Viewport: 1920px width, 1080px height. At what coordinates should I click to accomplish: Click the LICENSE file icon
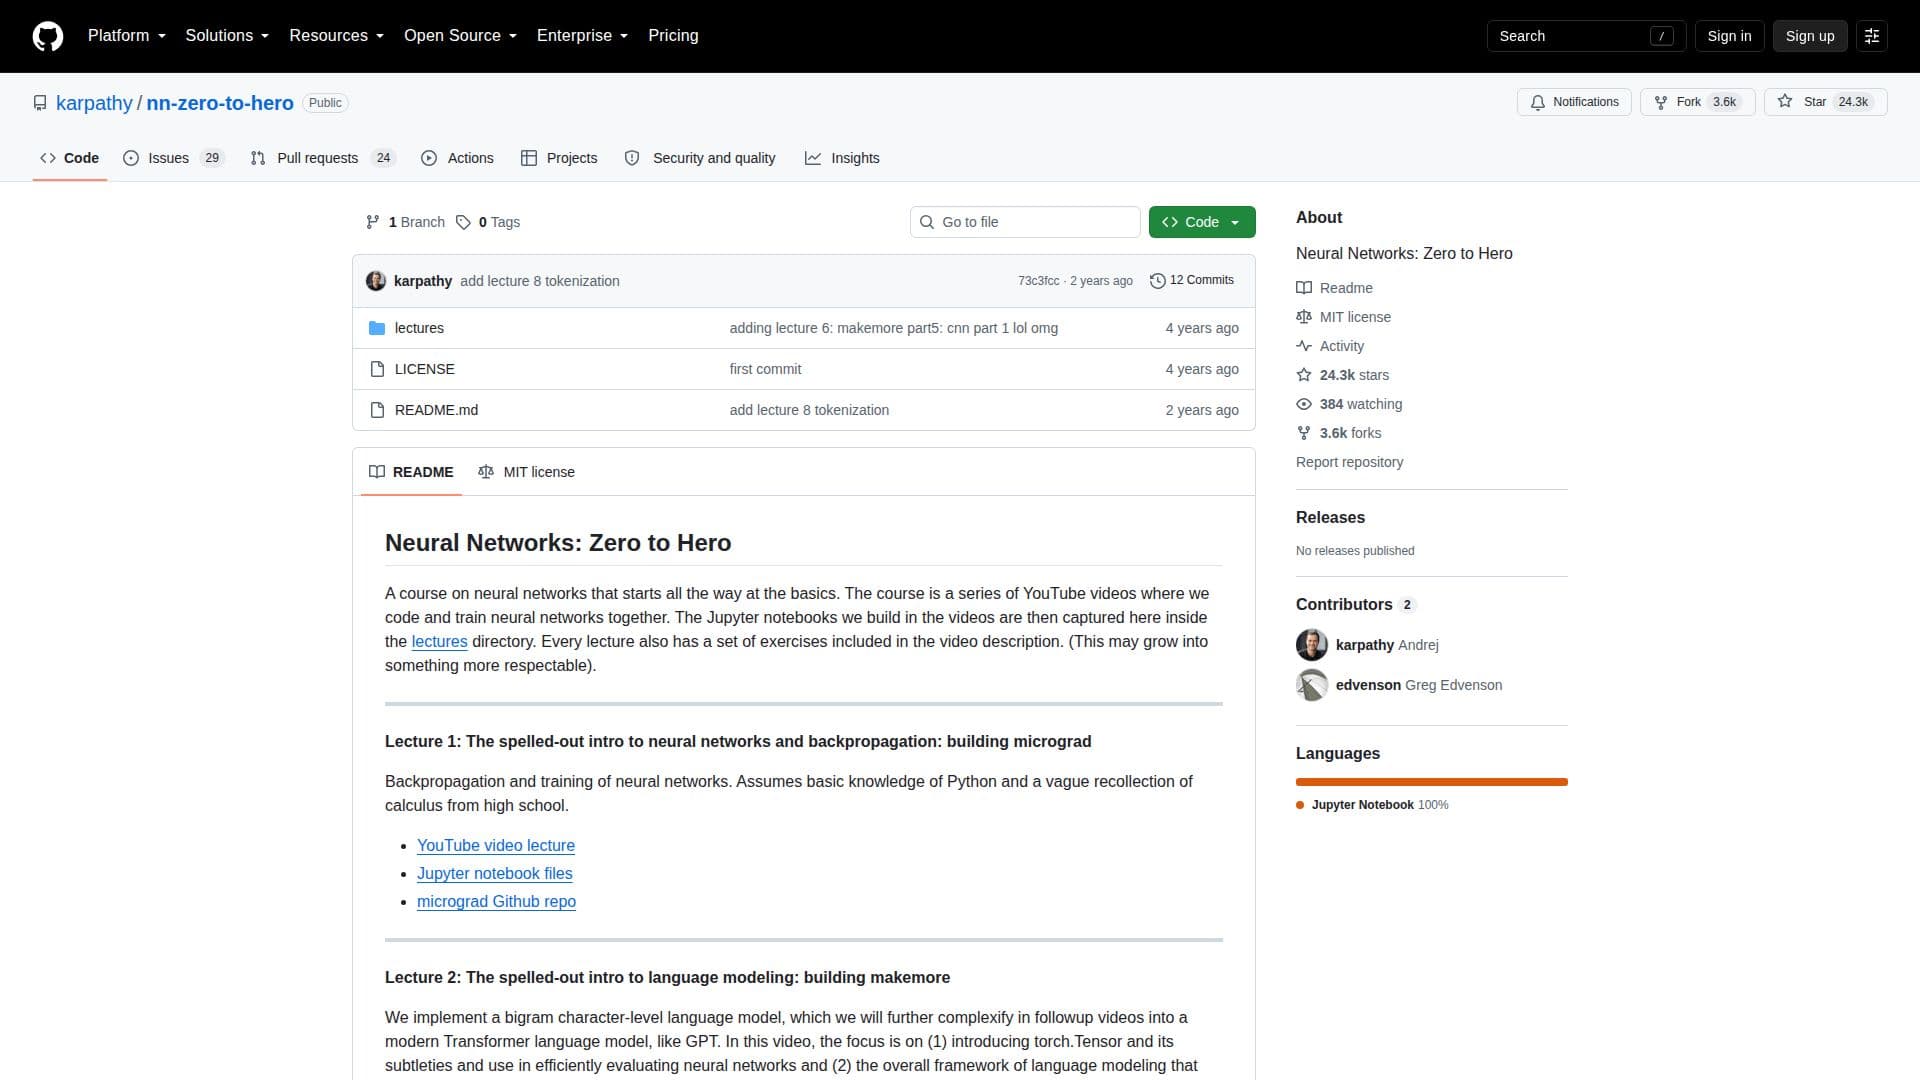coord(377,369)
